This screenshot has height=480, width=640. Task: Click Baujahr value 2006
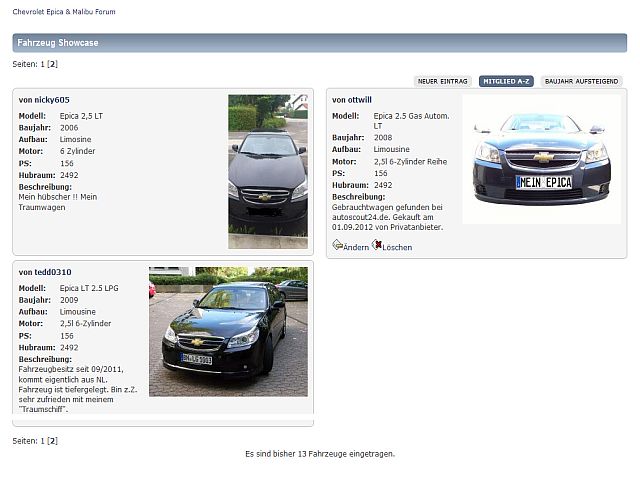pyautogui.click(x=69, y=128)
